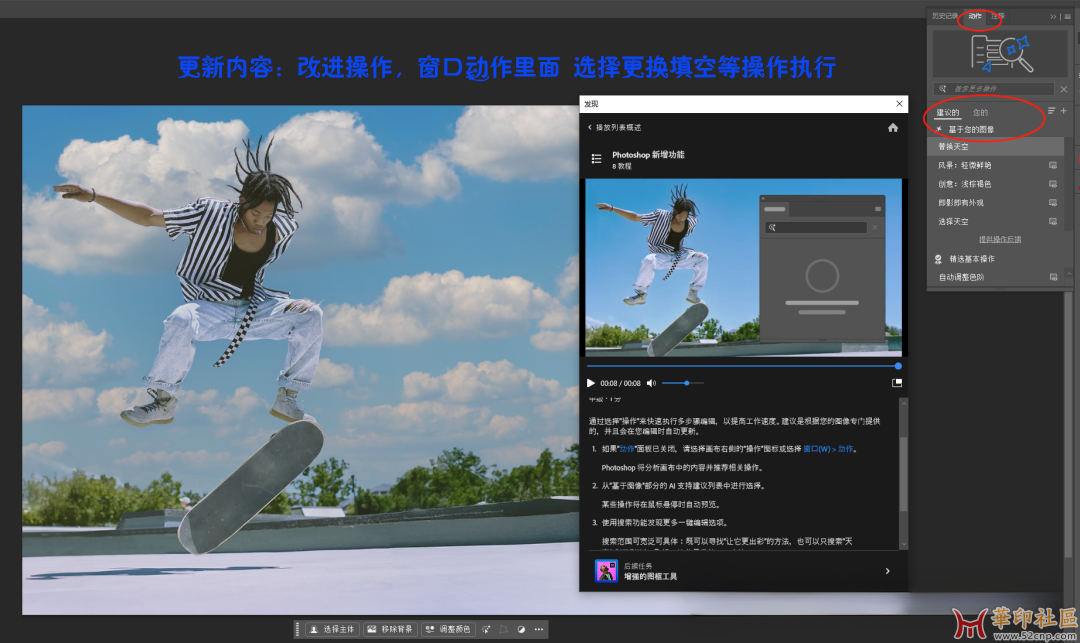
Task: Open the 提供操作反馈 link
Action: tap(1000, 240)
